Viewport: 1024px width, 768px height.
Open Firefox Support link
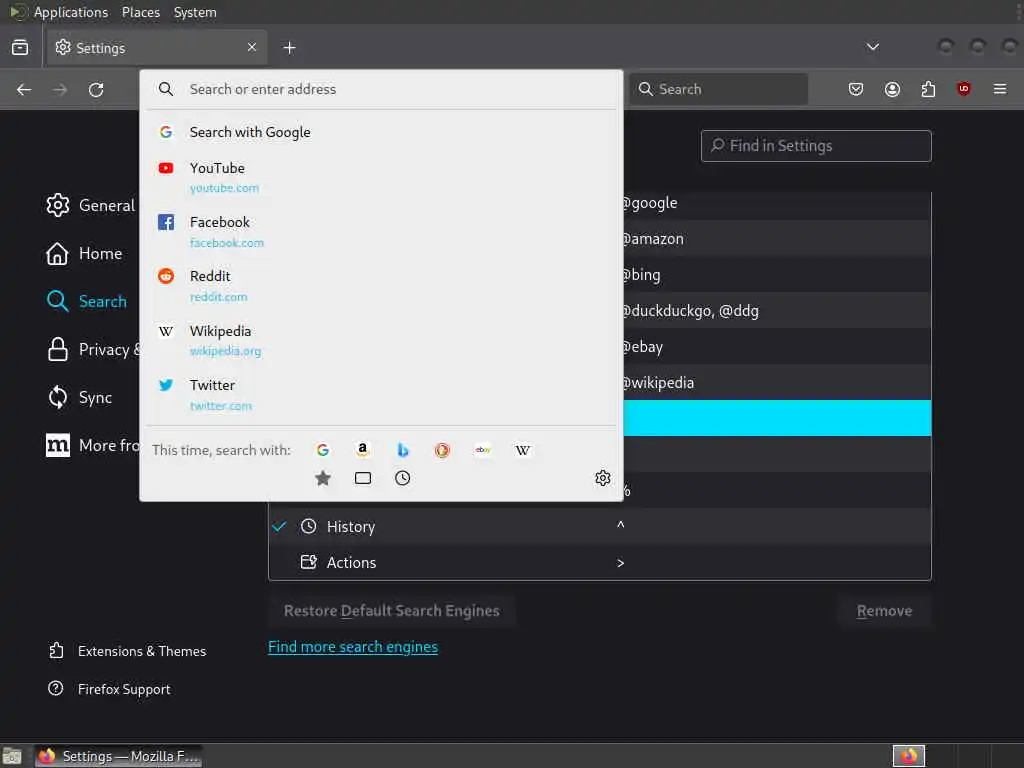pyautogui.click(x=110, y=689)
